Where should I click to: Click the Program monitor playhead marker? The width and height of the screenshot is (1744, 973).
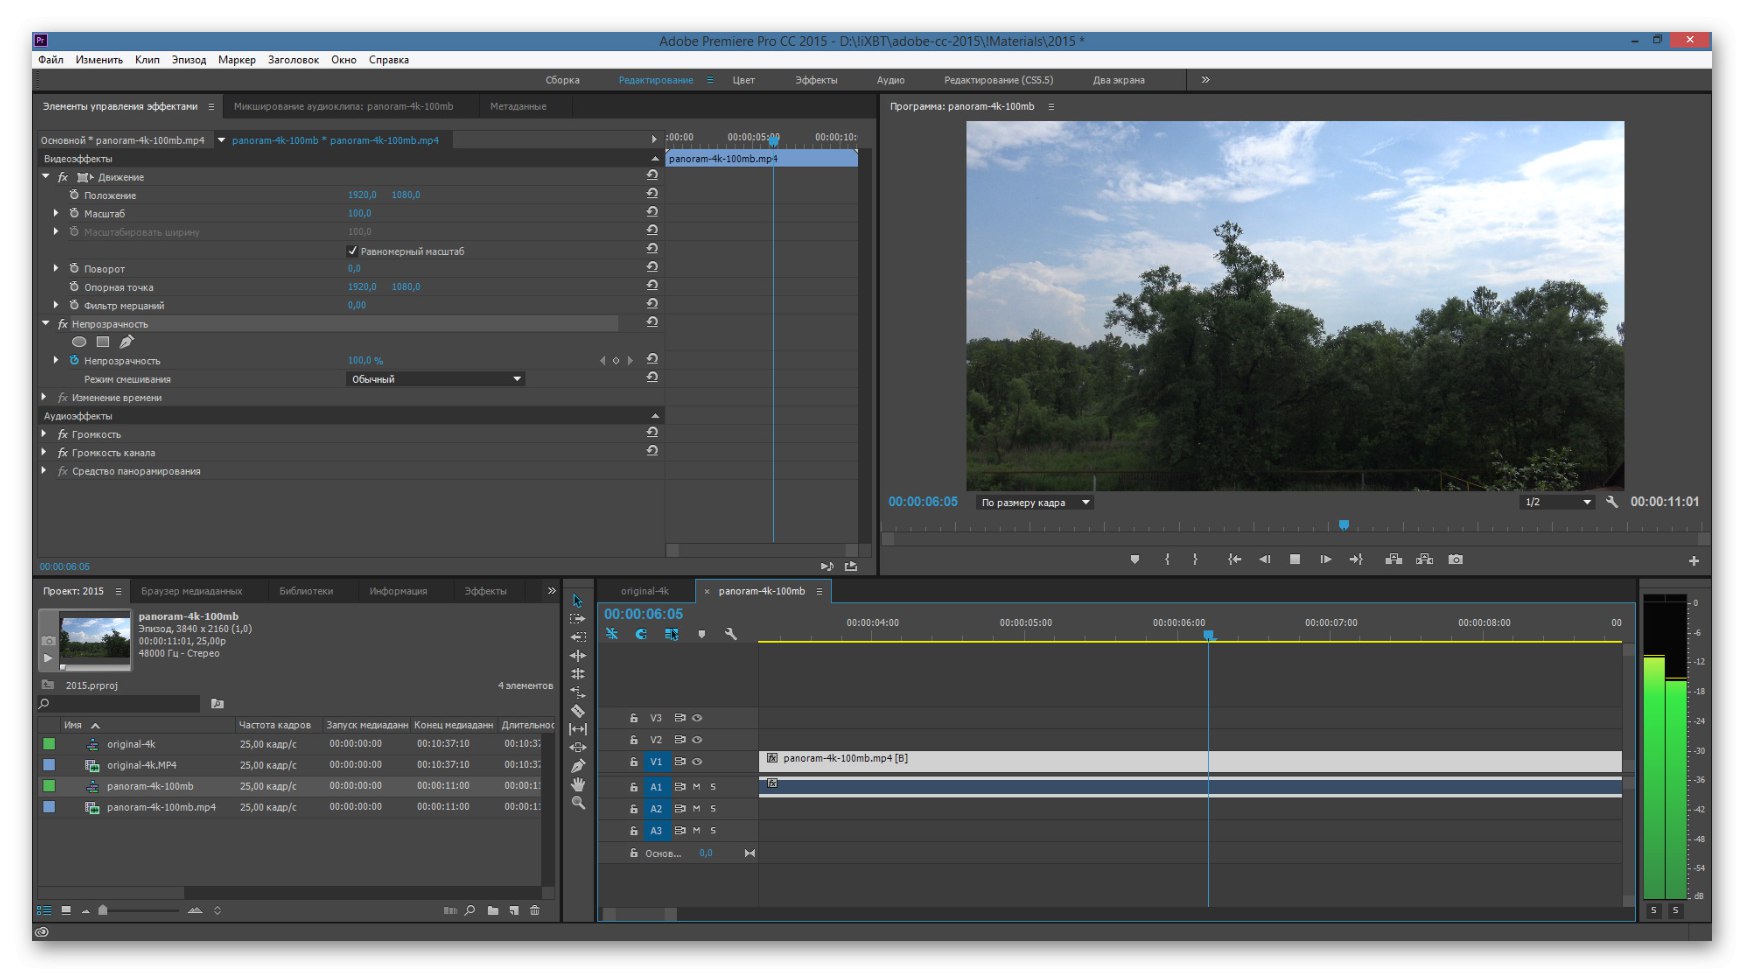tap(1344, 525)
